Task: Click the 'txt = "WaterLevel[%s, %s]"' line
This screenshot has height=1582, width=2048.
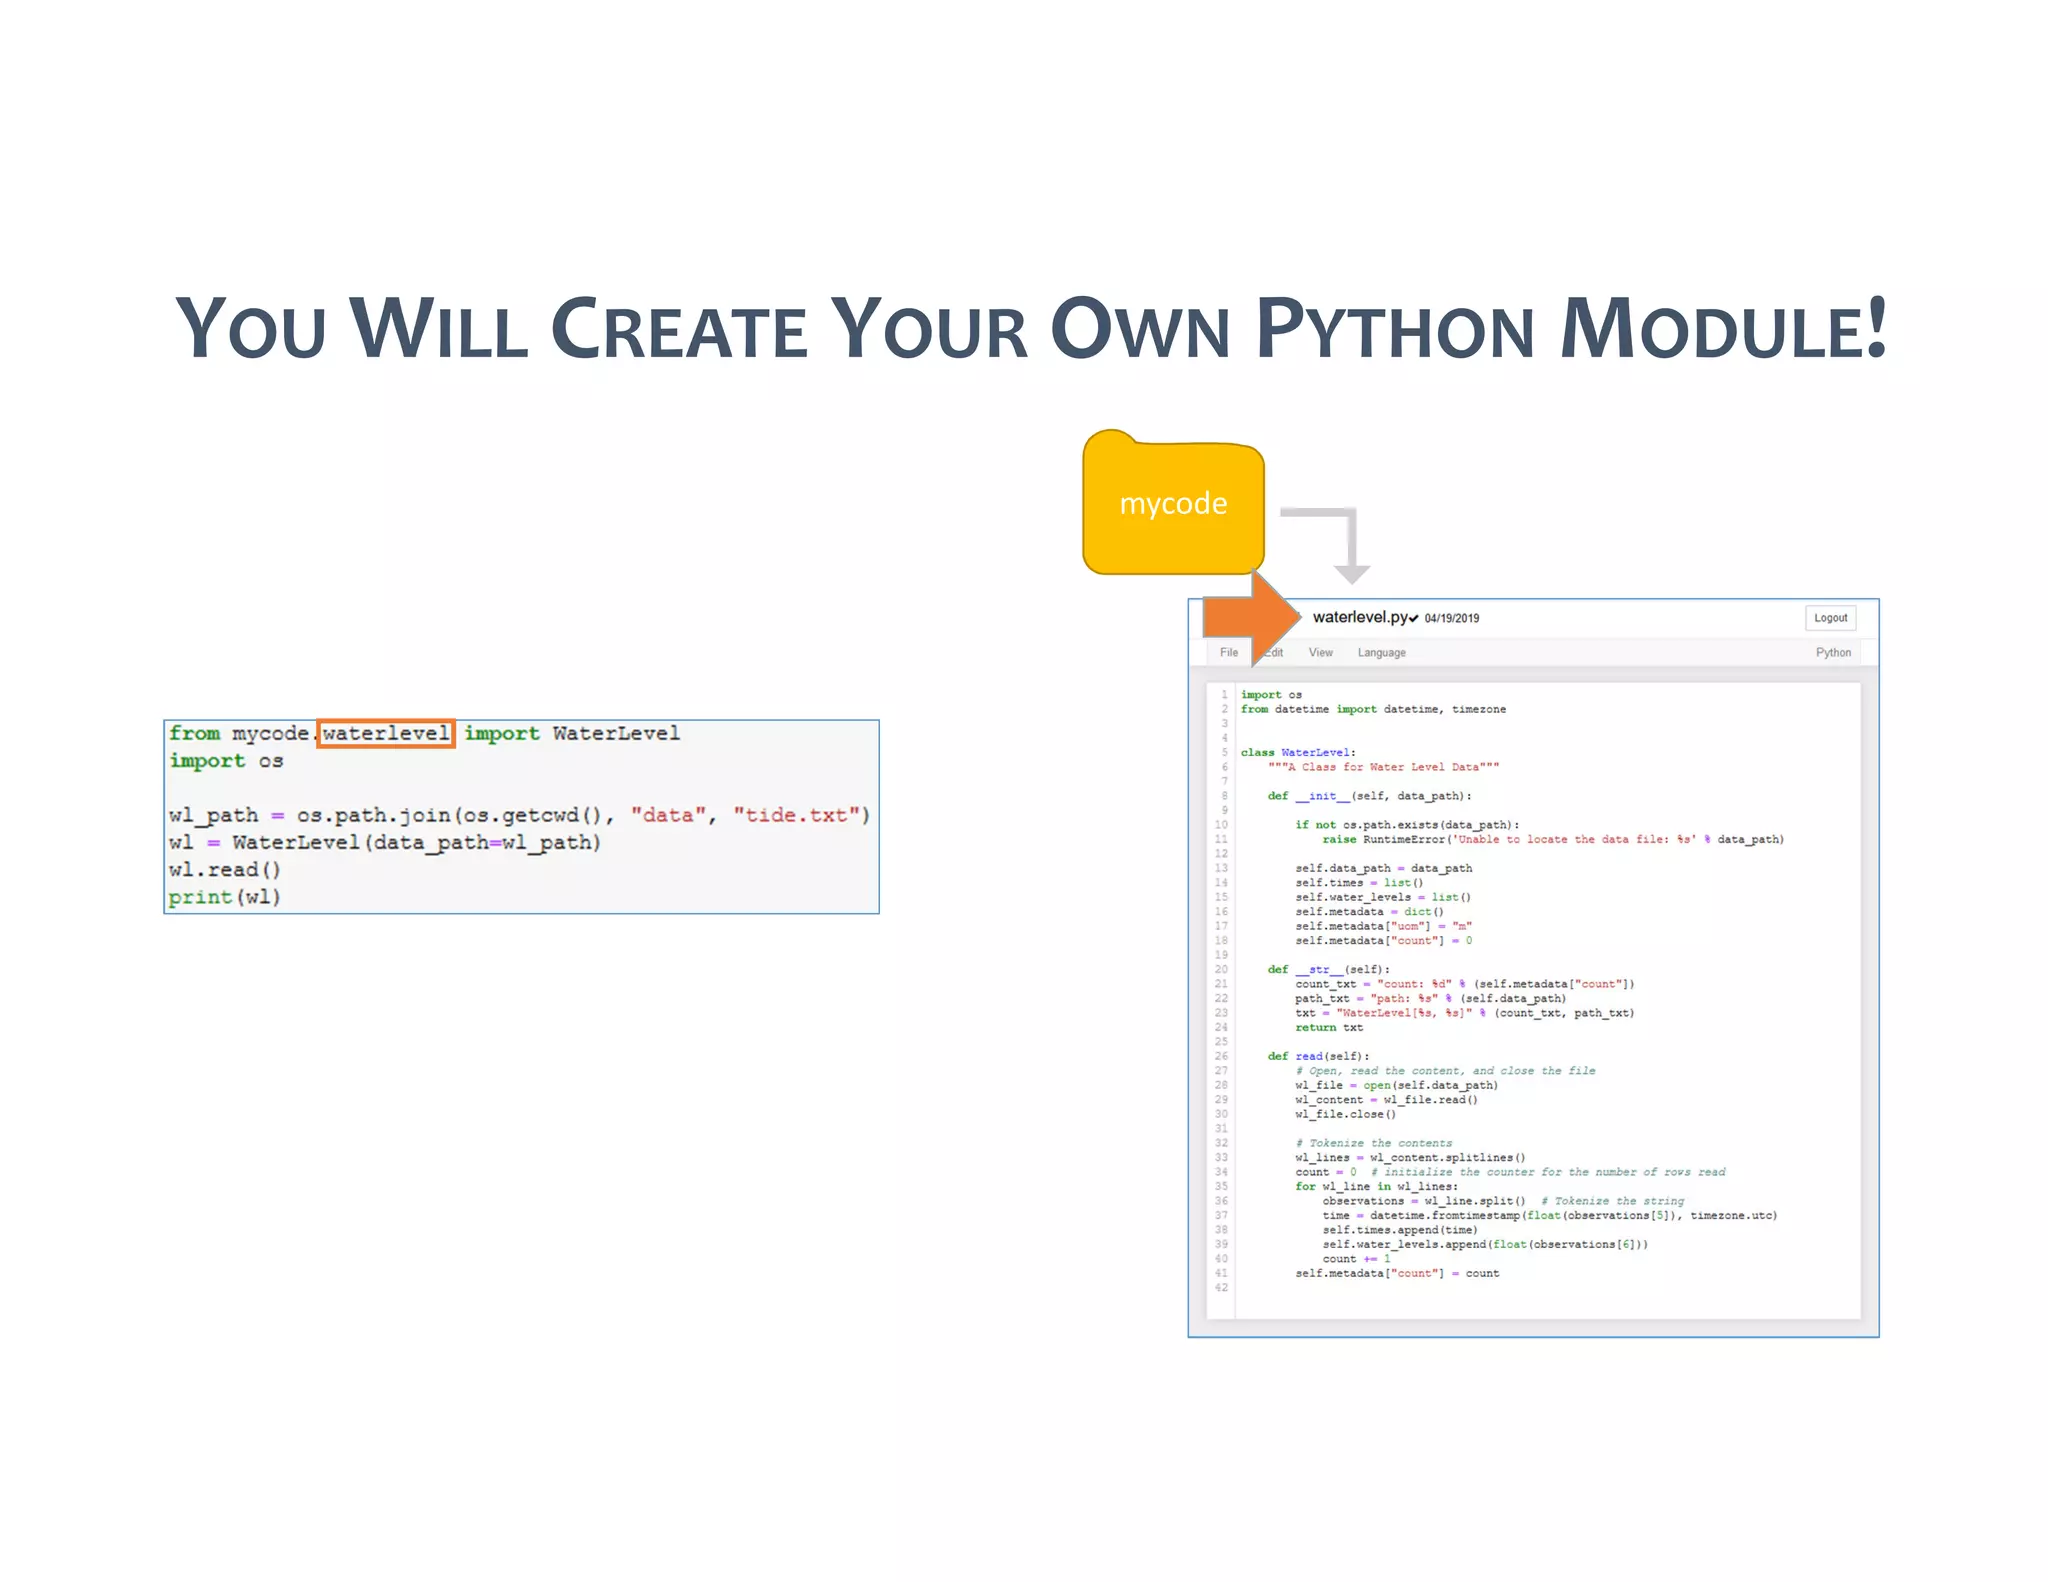Action: point(1465,1013)
